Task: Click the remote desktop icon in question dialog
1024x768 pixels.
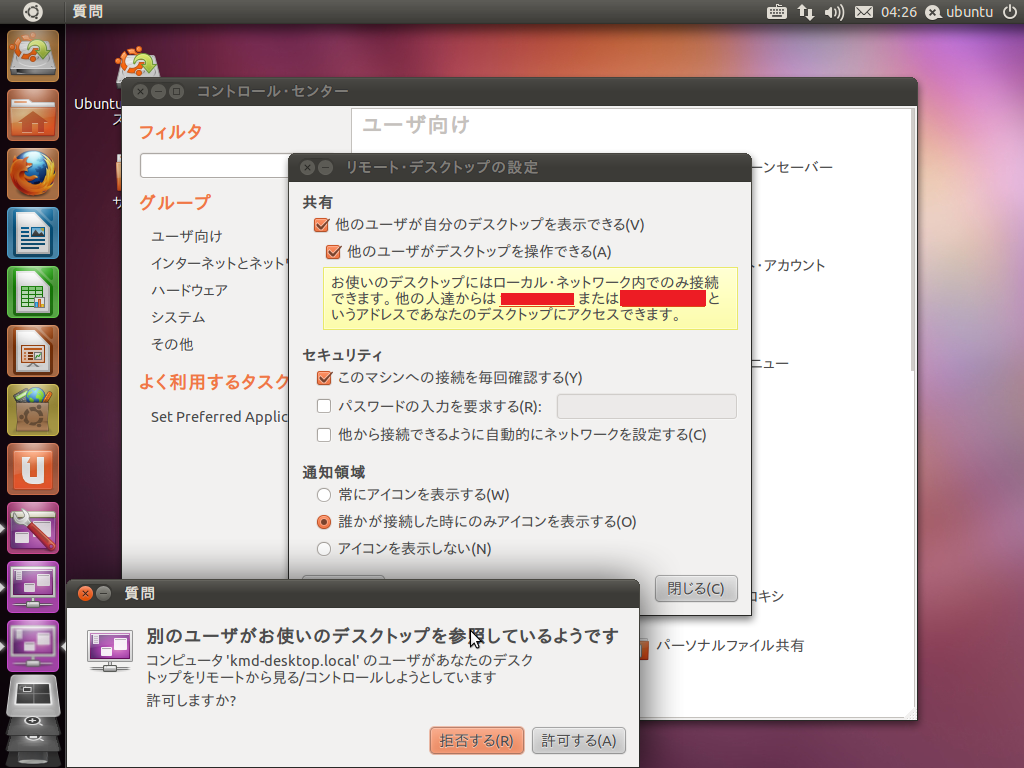Action: click(x=110, y=650)
